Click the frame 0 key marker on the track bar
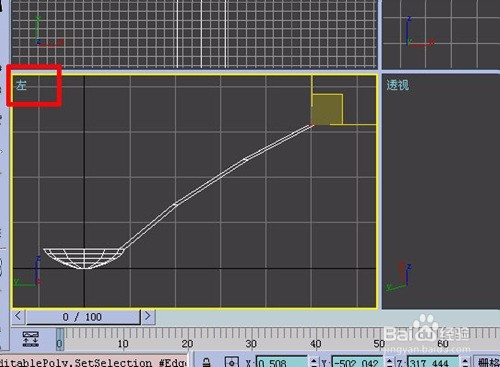 (x=60, y=339)
